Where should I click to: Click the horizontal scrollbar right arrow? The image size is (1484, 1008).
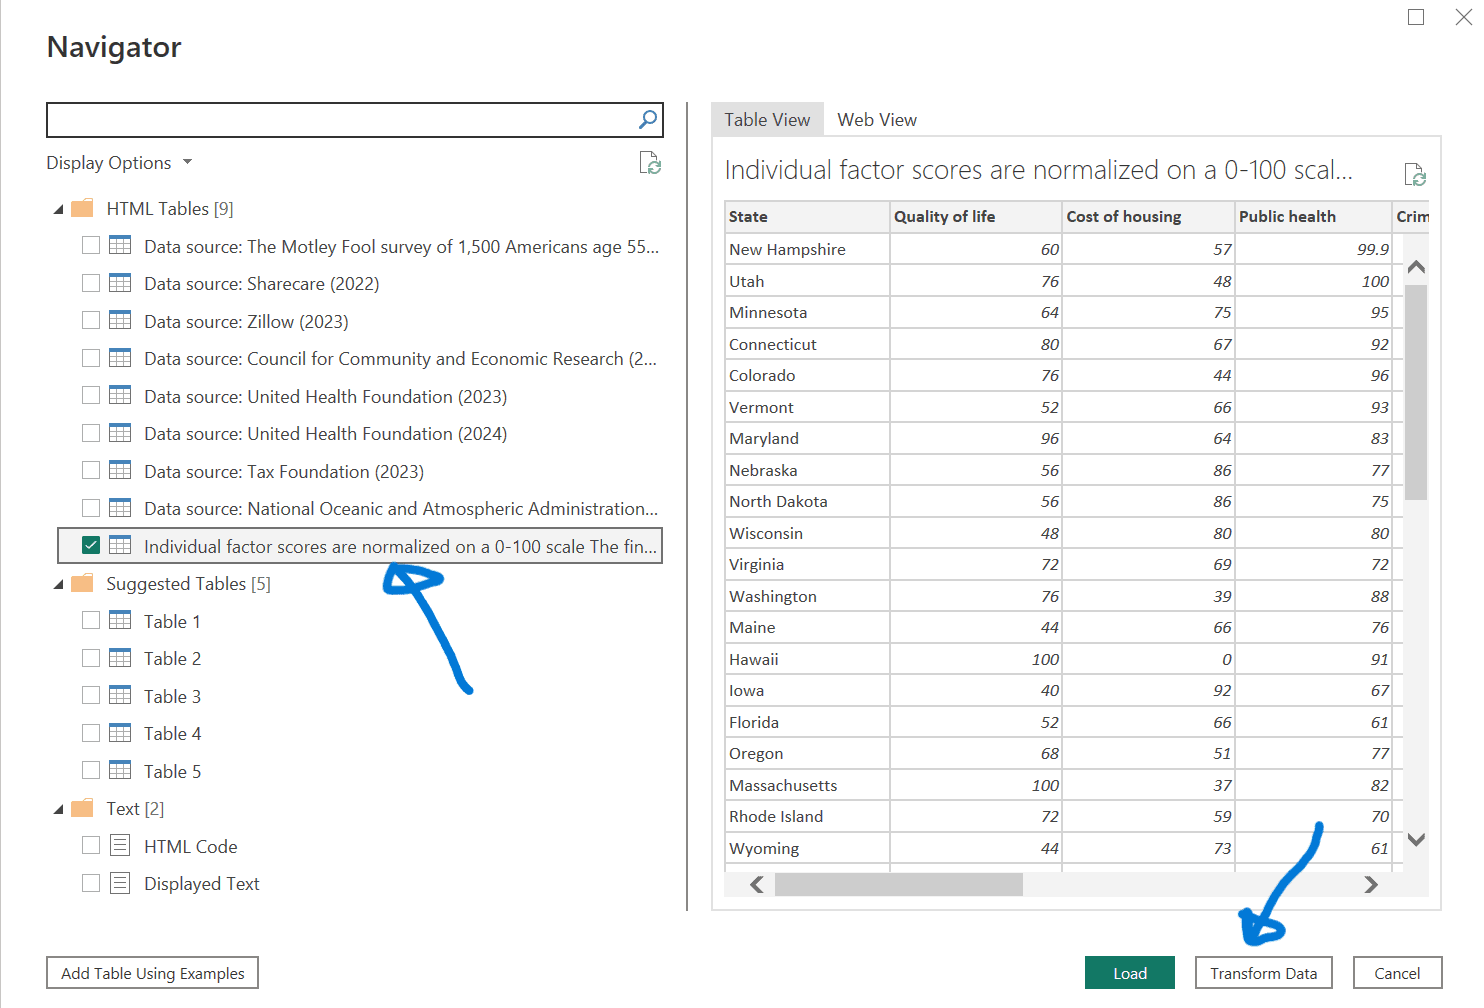click(x=1370, y=884)
